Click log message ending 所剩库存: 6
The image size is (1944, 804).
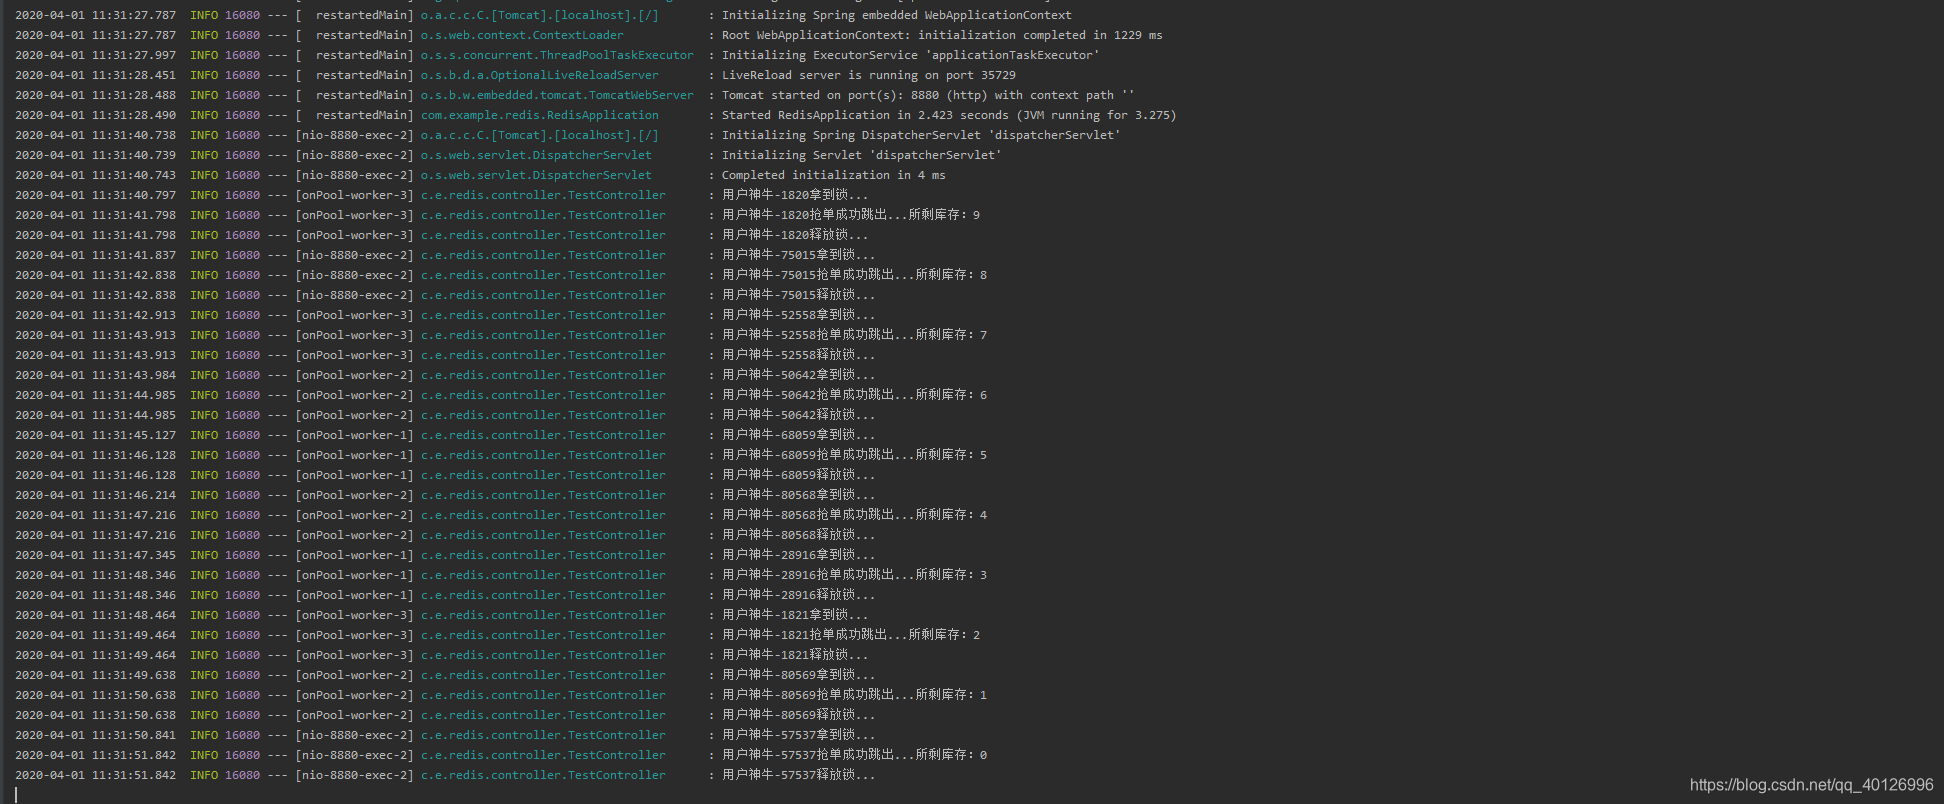[855, 395]
